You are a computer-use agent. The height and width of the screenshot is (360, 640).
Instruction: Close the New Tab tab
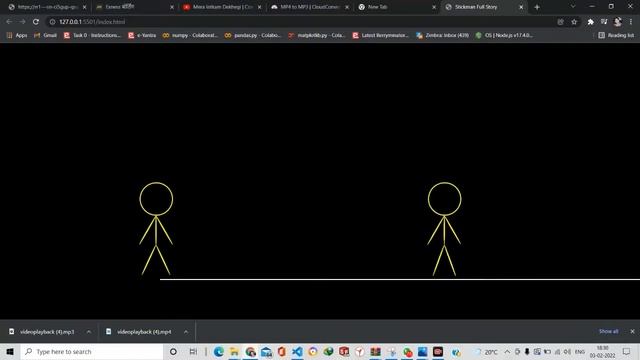point(434,7)
